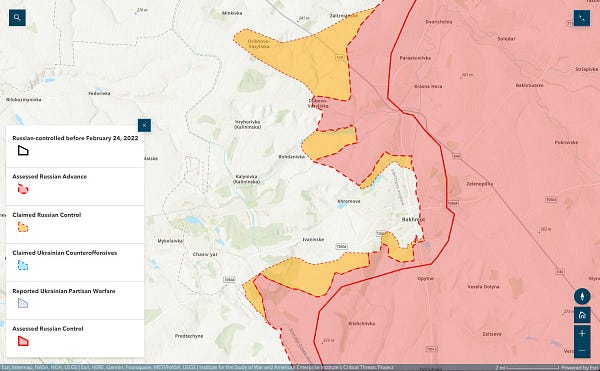The height and width of the screenshot is (371, 600).
Task: Reset map orientation with compass button
Action: 582,296
